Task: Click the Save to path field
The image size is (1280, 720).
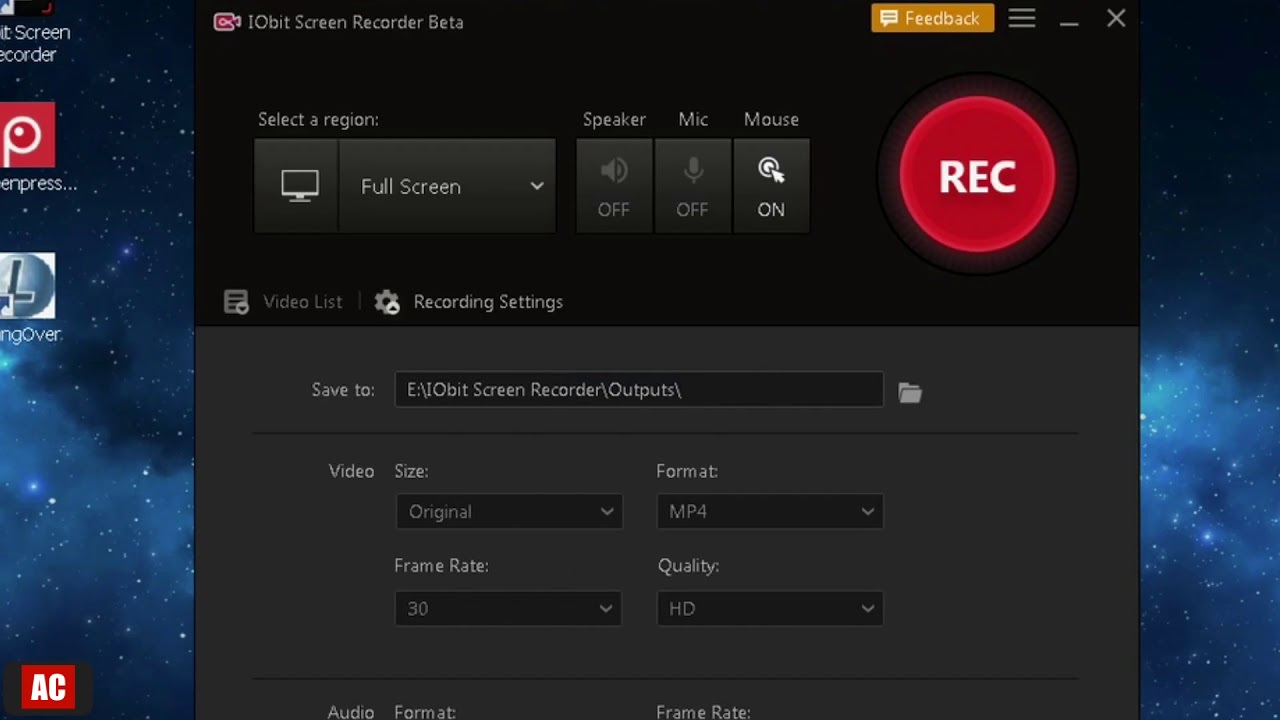Action: tap(639, 390)
